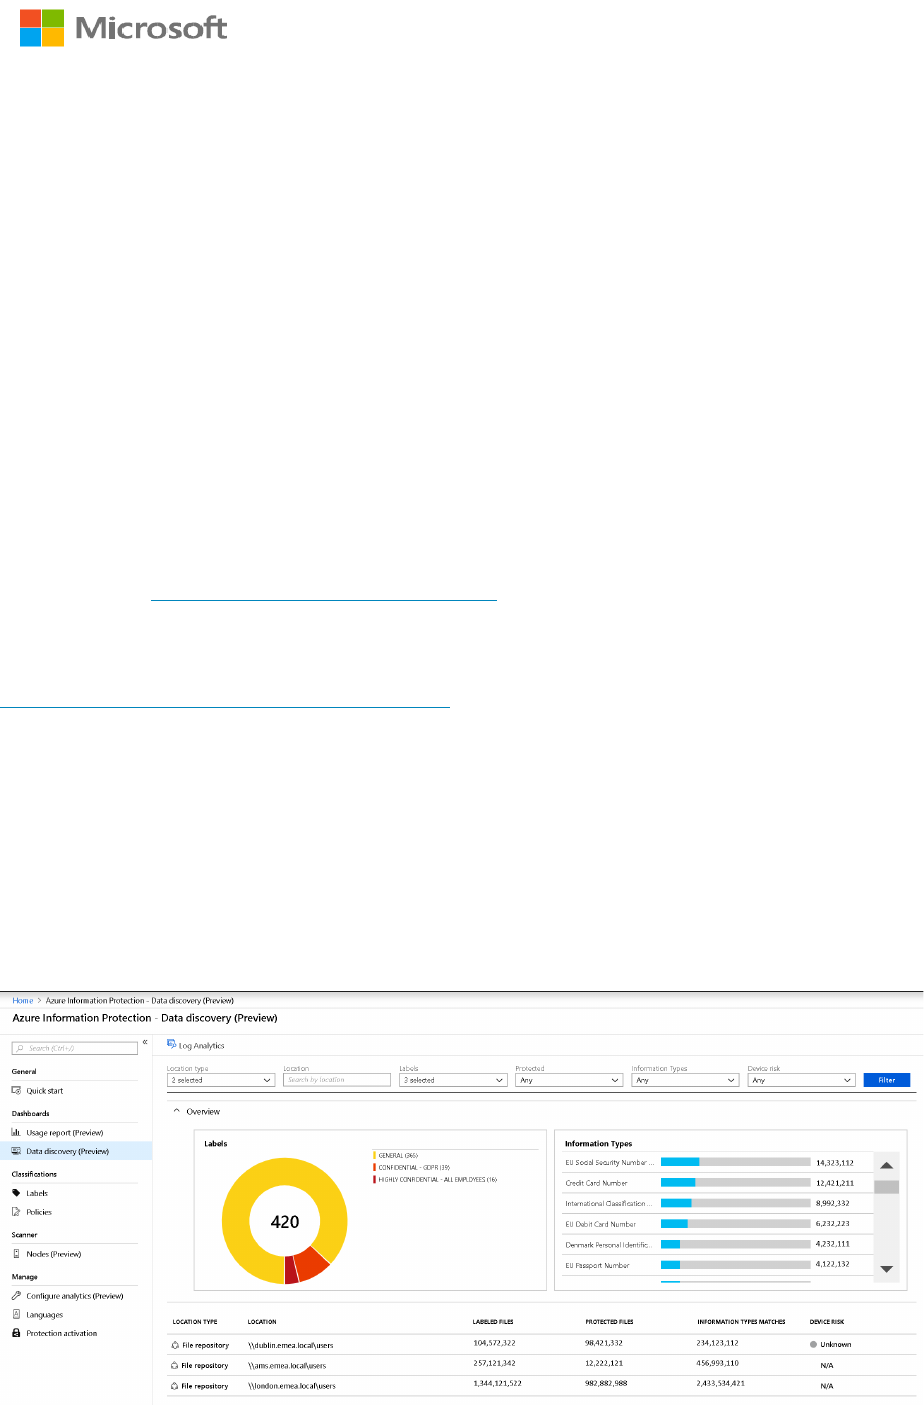Open Configure analytics (Preview)
The height and width of the screenshot is (1405, 924).
point(75,1296)
